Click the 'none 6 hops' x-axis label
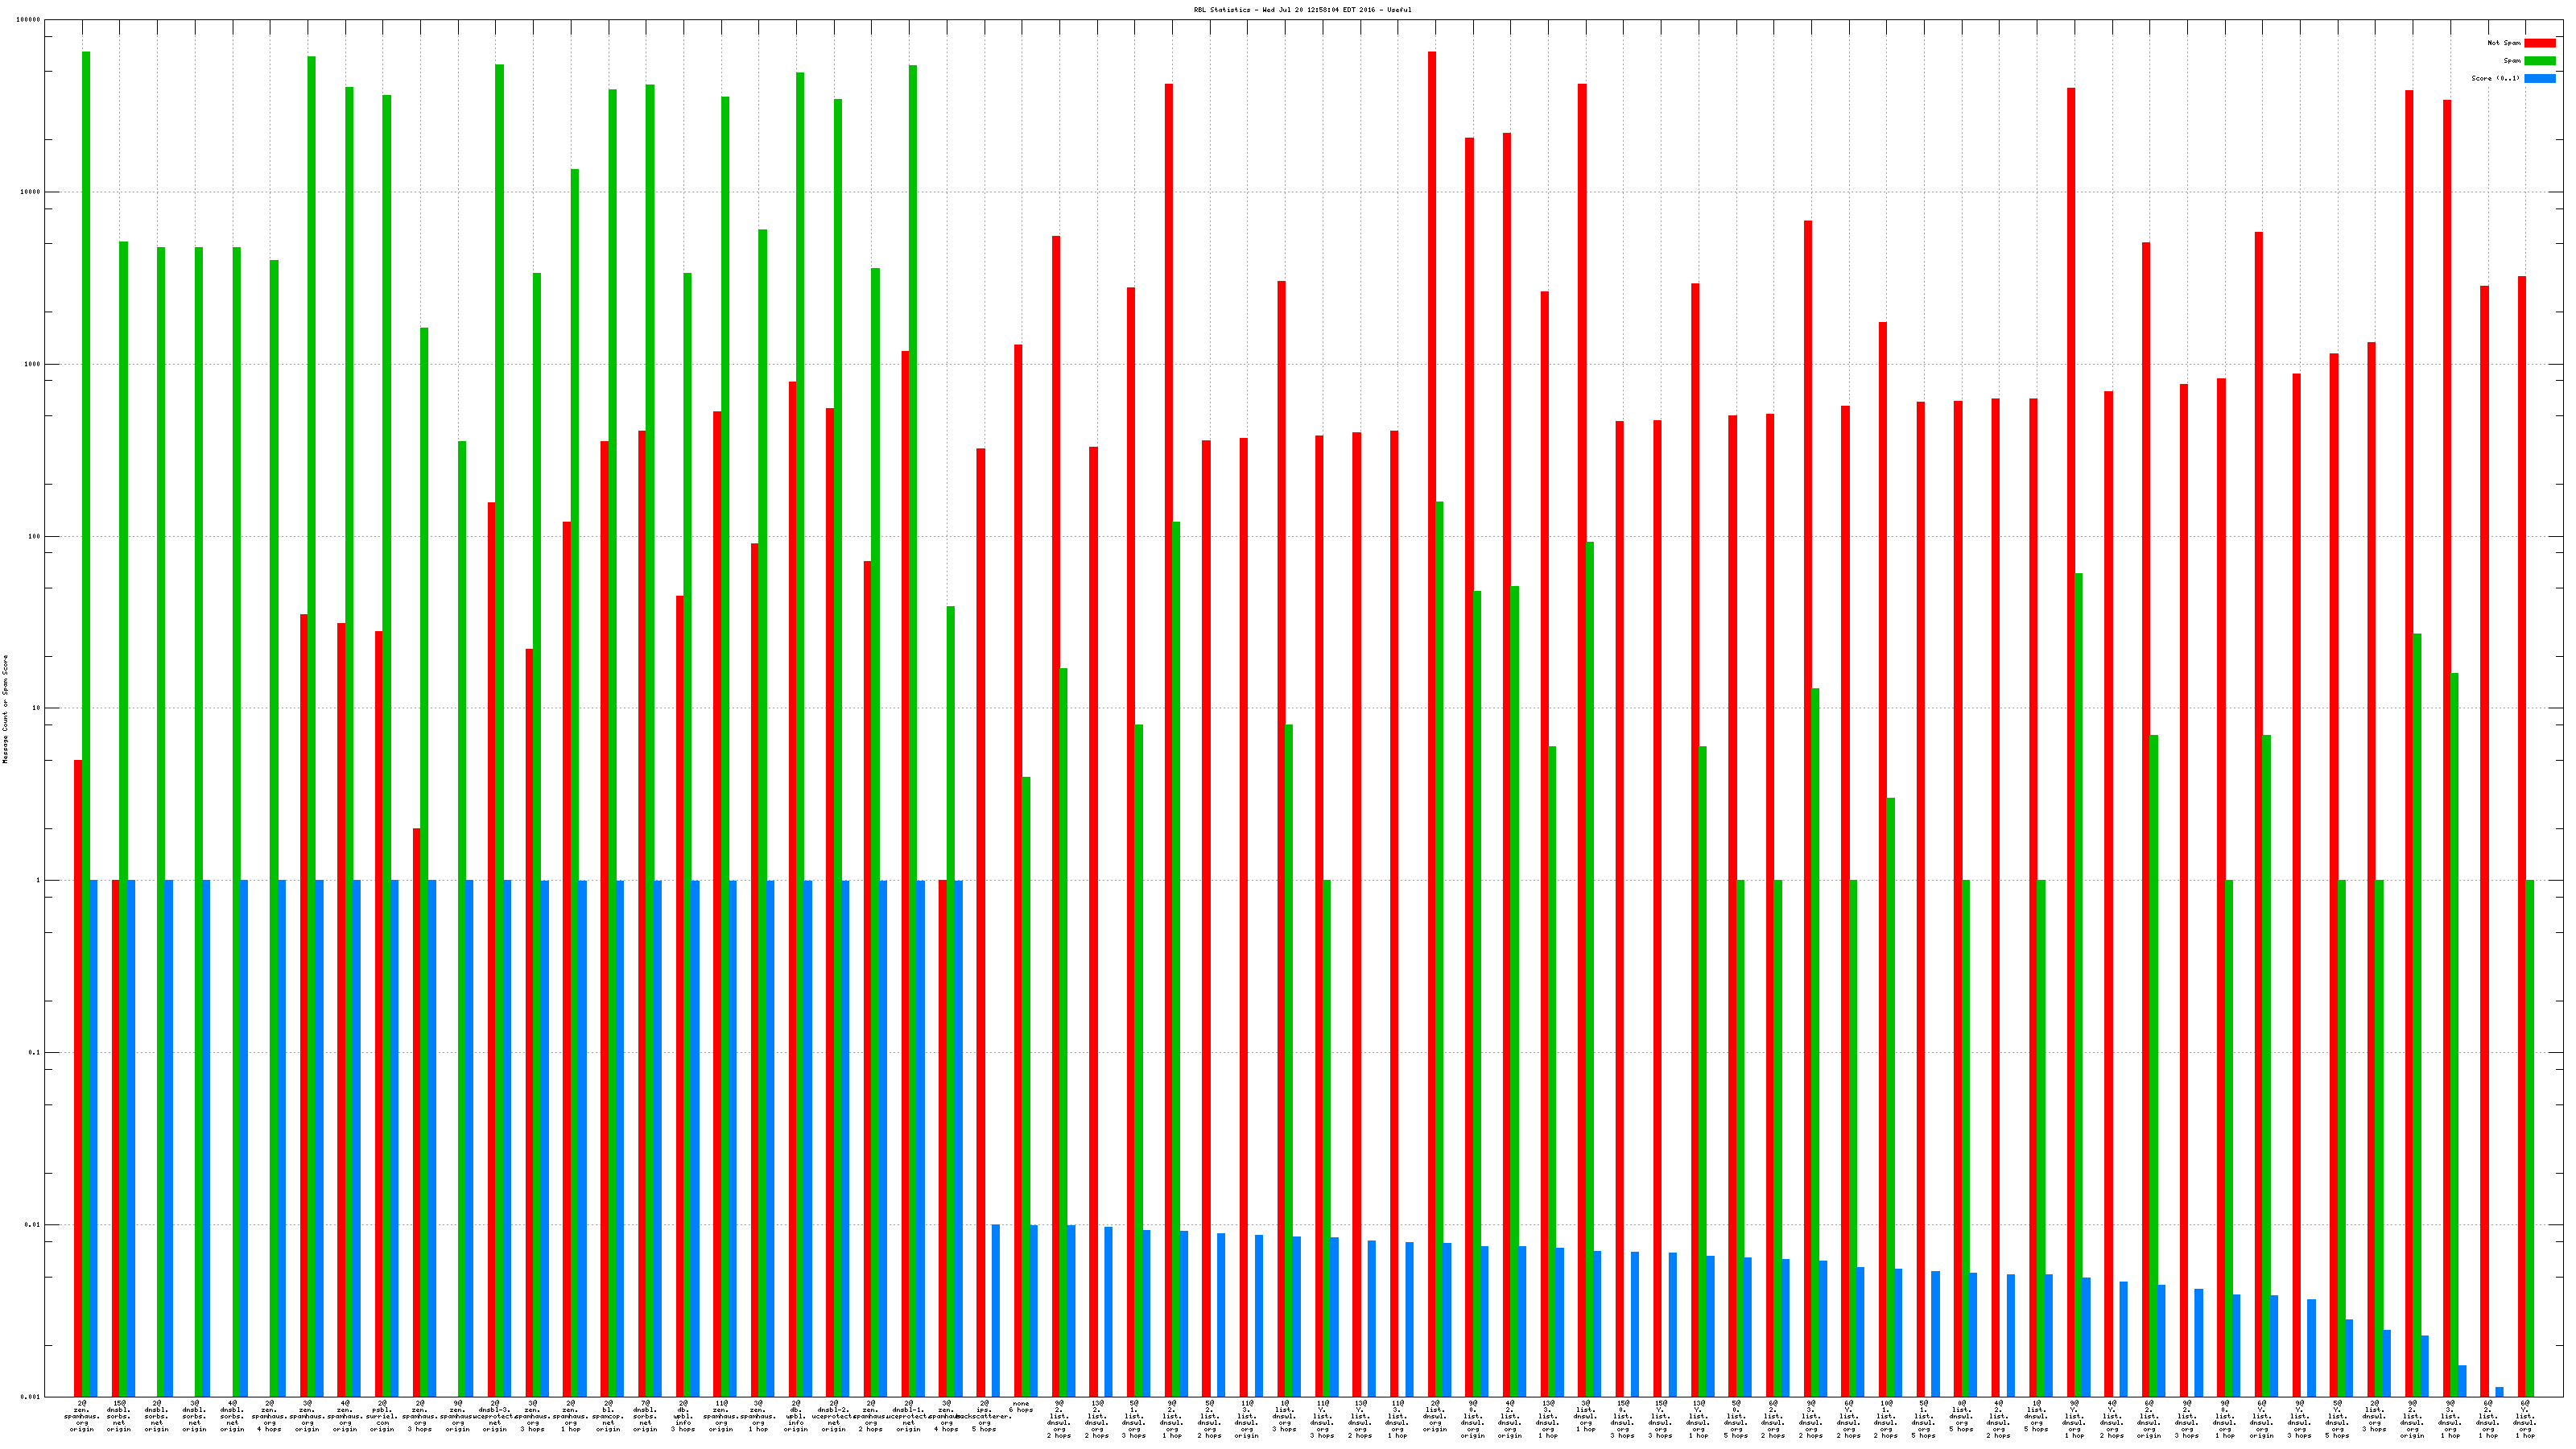 (x=1021, y=1407)
